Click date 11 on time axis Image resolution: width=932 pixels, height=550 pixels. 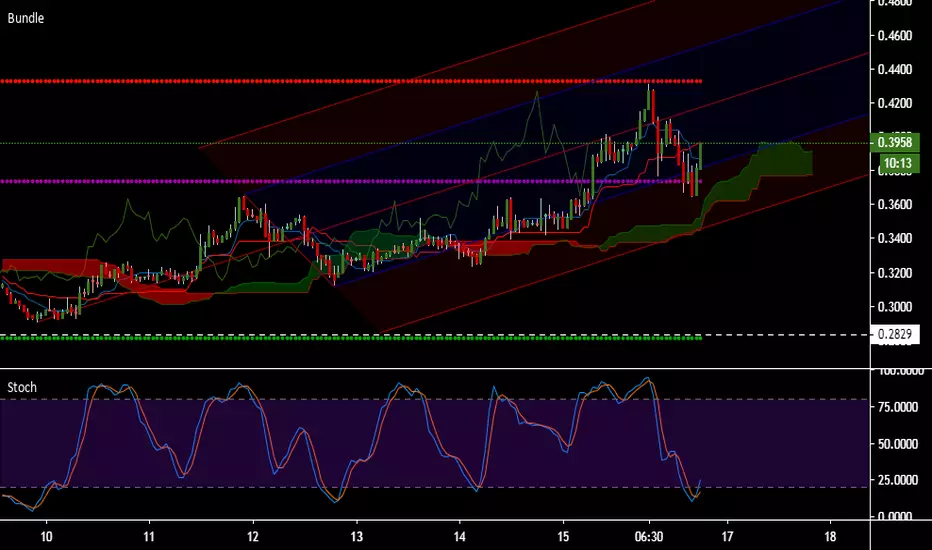[x=149, y=537]
